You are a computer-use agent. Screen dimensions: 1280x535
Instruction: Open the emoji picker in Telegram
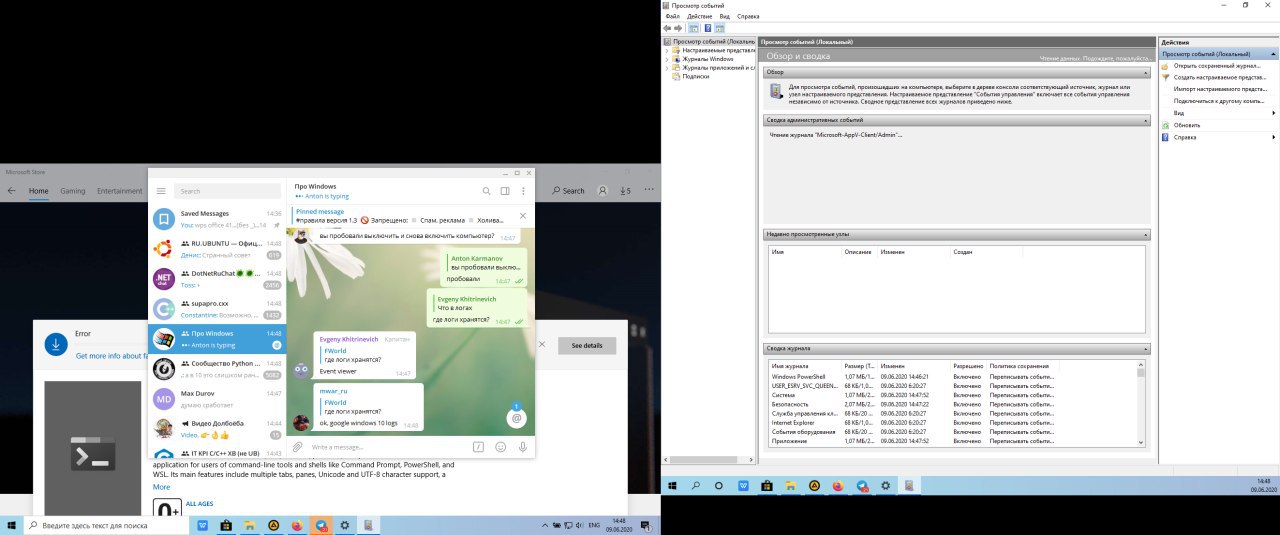point(501,447)
